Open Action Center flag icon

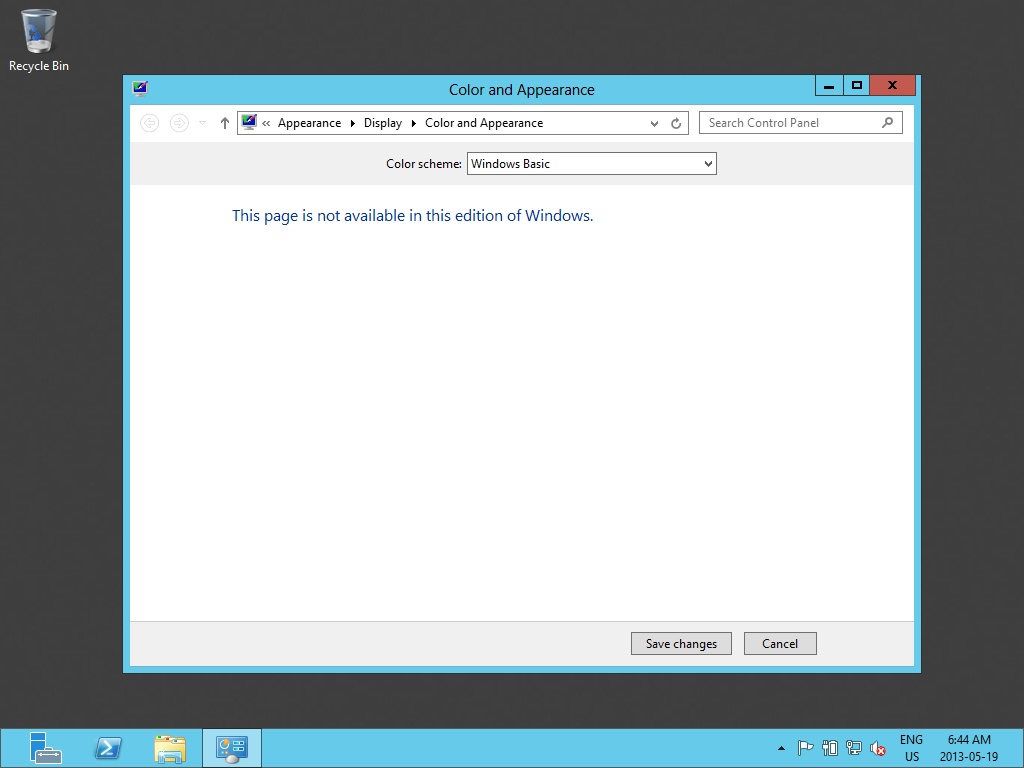tap(805, 748)
